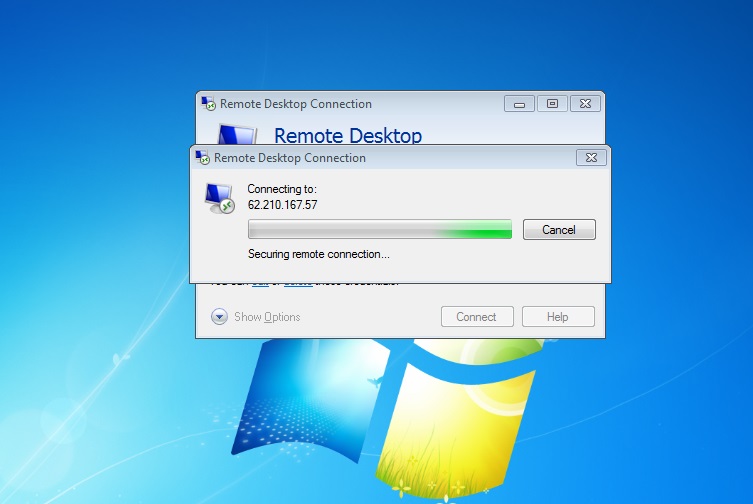Click the "Connecting to:" label
The height and width of the screenshot is (504, 753).
(282, 189)
